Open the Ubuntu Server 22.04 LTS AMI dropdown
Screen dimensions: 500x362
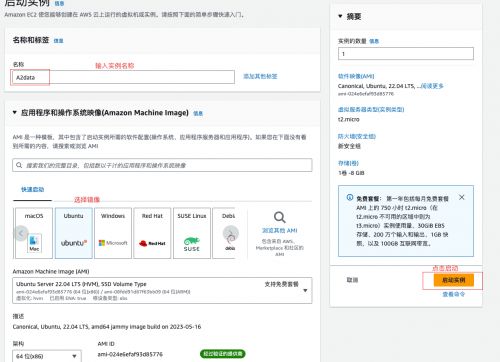coord(162,290)
